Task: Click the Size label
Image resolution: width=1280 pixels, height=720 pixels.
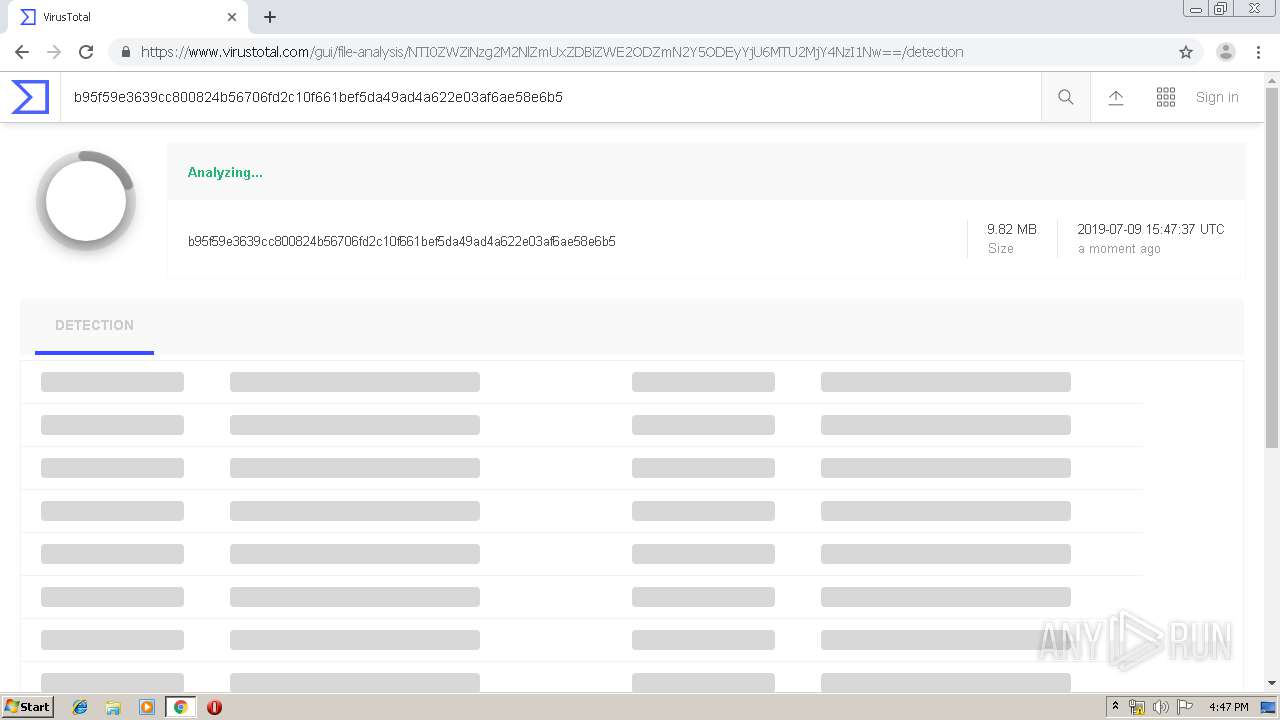Action: [x=1000, y=249]
